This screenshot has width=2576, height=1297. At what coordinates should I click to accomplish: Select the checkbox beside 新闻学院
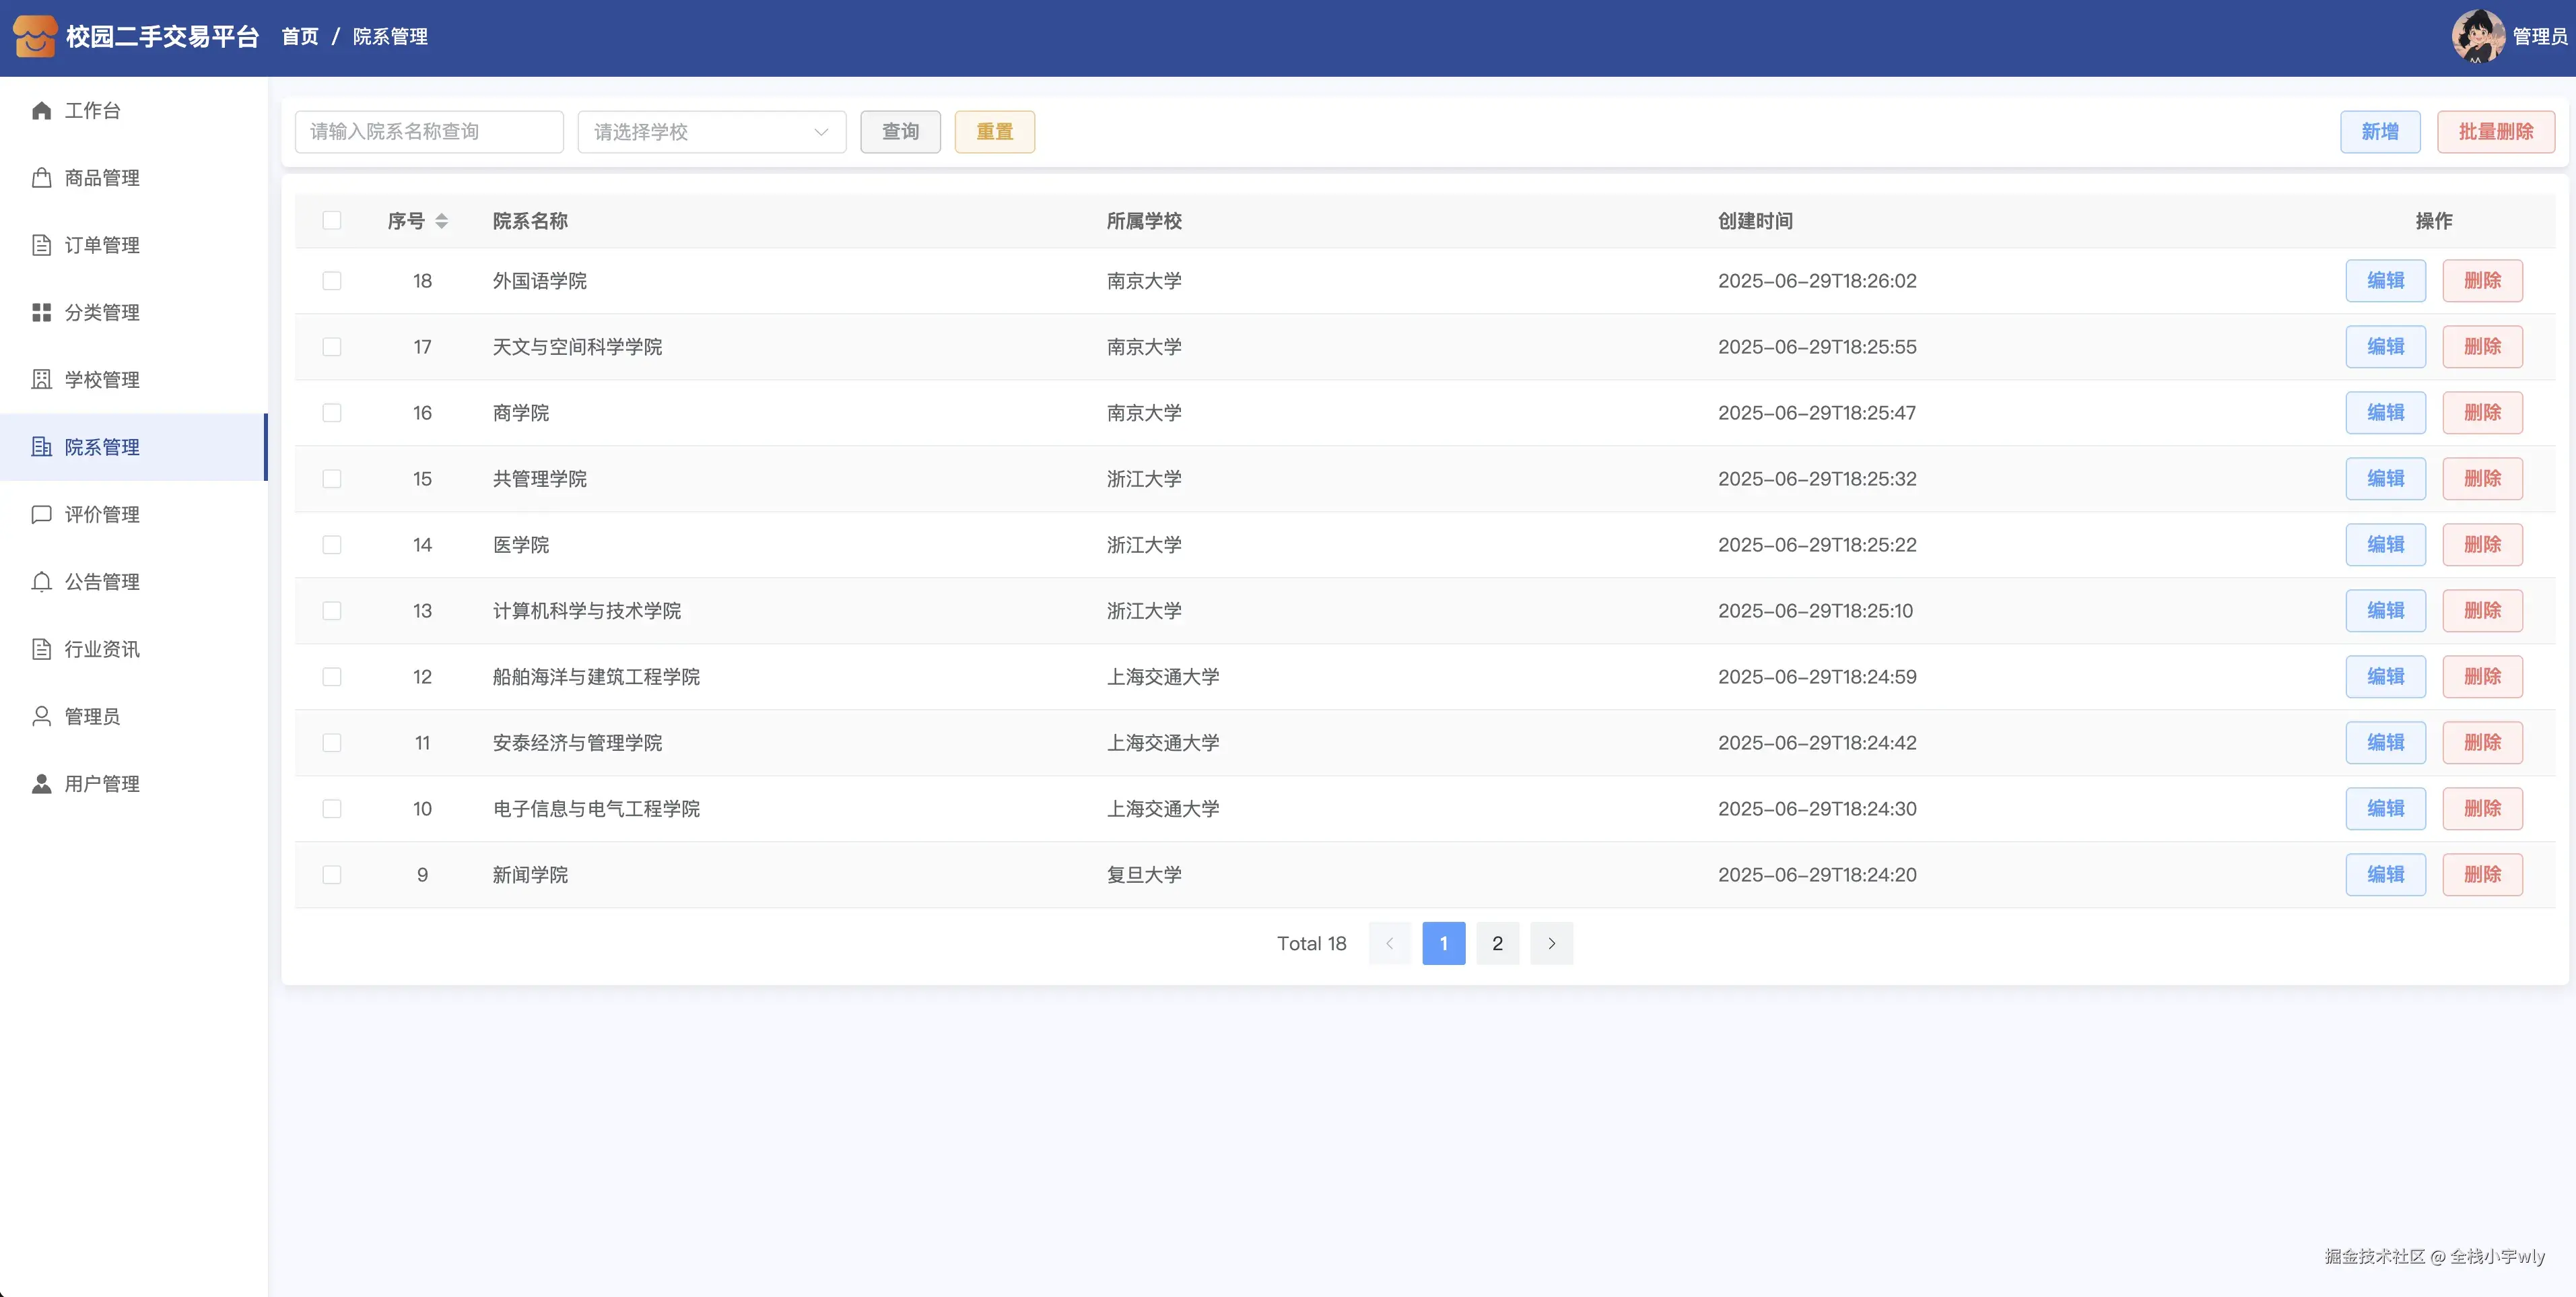(x=332, y=875)
